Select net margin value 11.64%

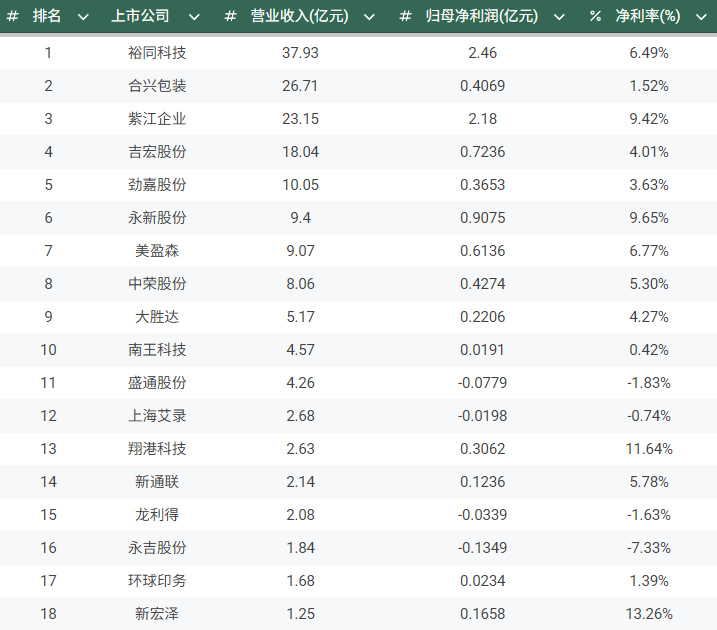(x=648, y=448)
